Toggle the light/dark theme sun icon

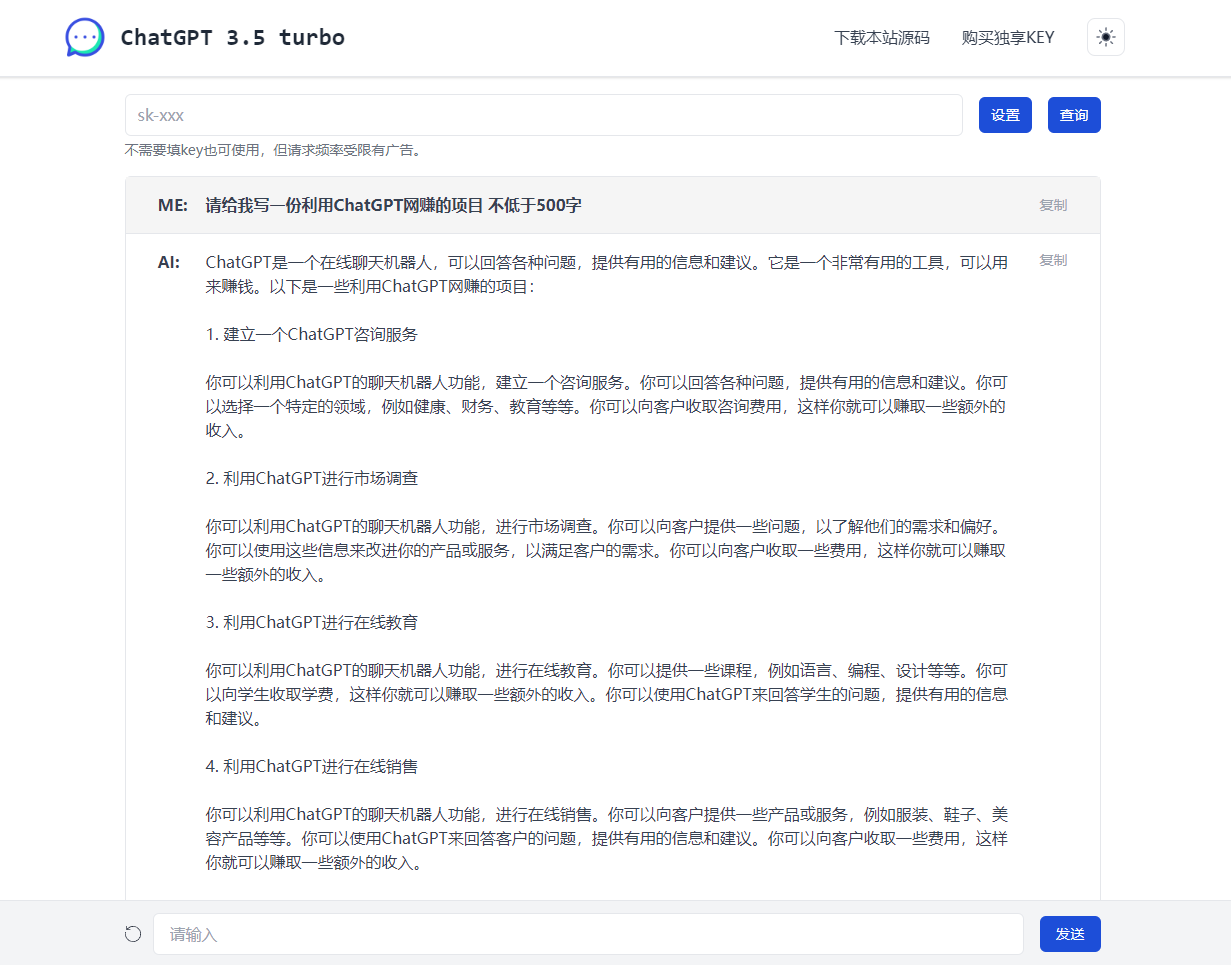(1105, 38)
